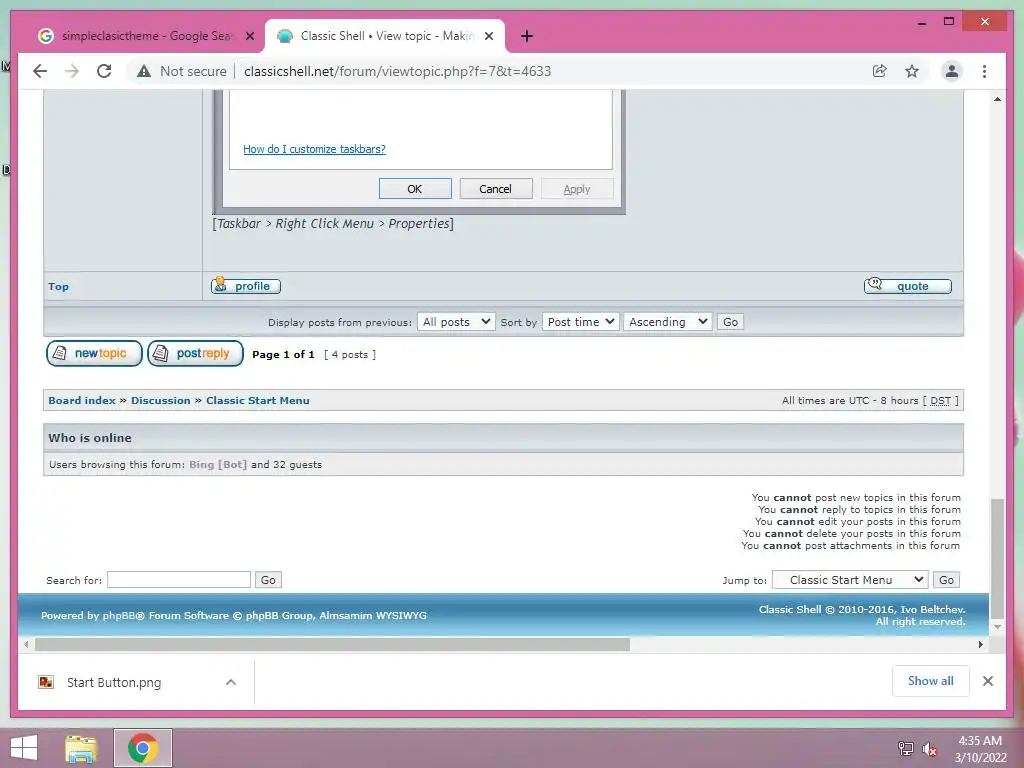Open the Chrome profile avatar
The height and width of the screenshot is (768, 1024).
[952, 71]
